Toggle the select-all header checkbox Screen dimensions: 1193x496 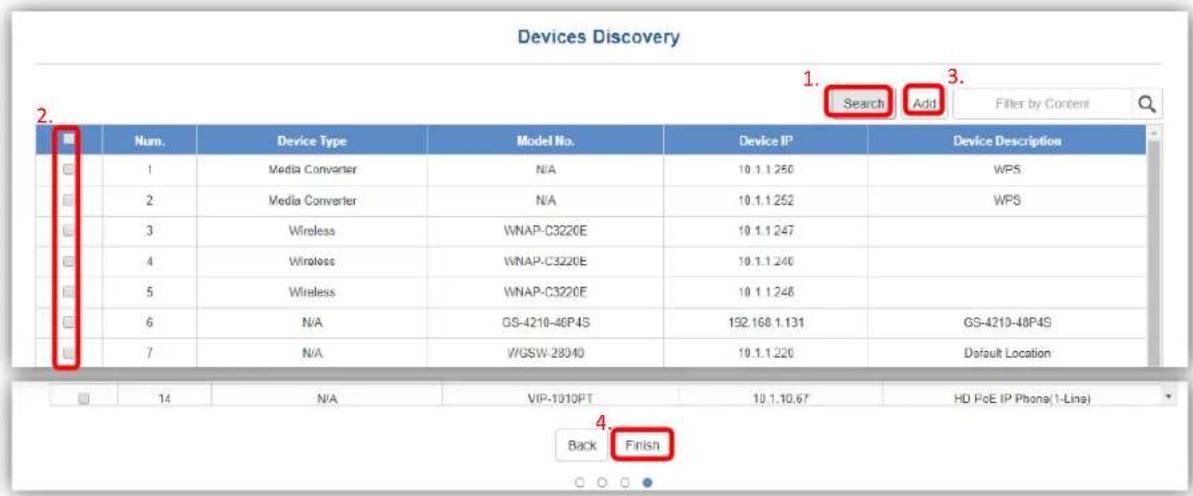[x=68, y=139]
